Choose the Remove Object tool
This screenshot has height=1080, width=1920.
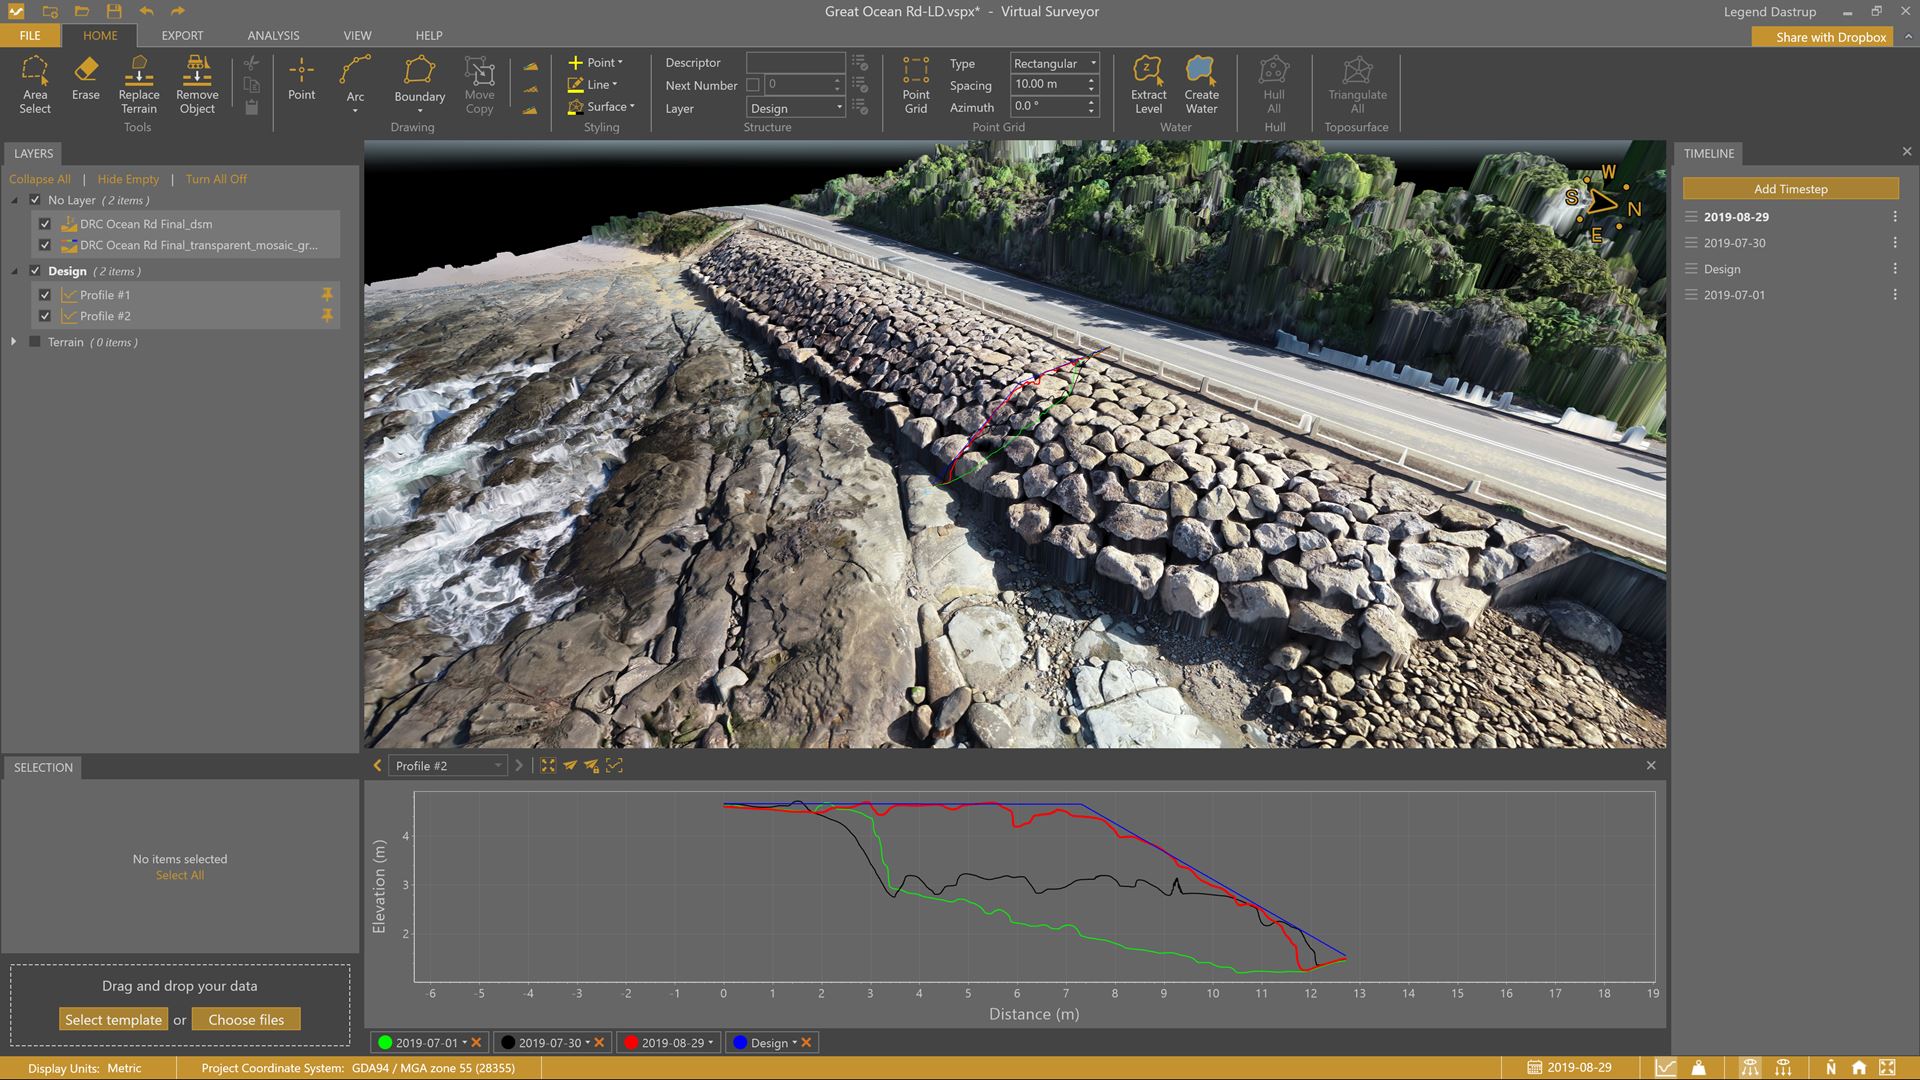pos(197,84)
